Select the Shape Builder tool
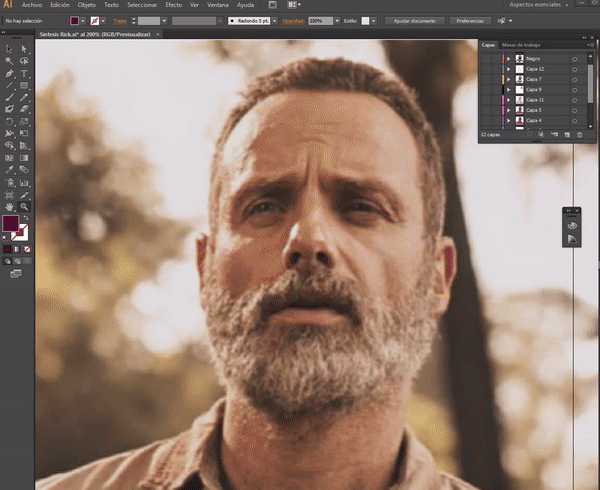This screenshot has width=600, height=490. pos(9,145)
